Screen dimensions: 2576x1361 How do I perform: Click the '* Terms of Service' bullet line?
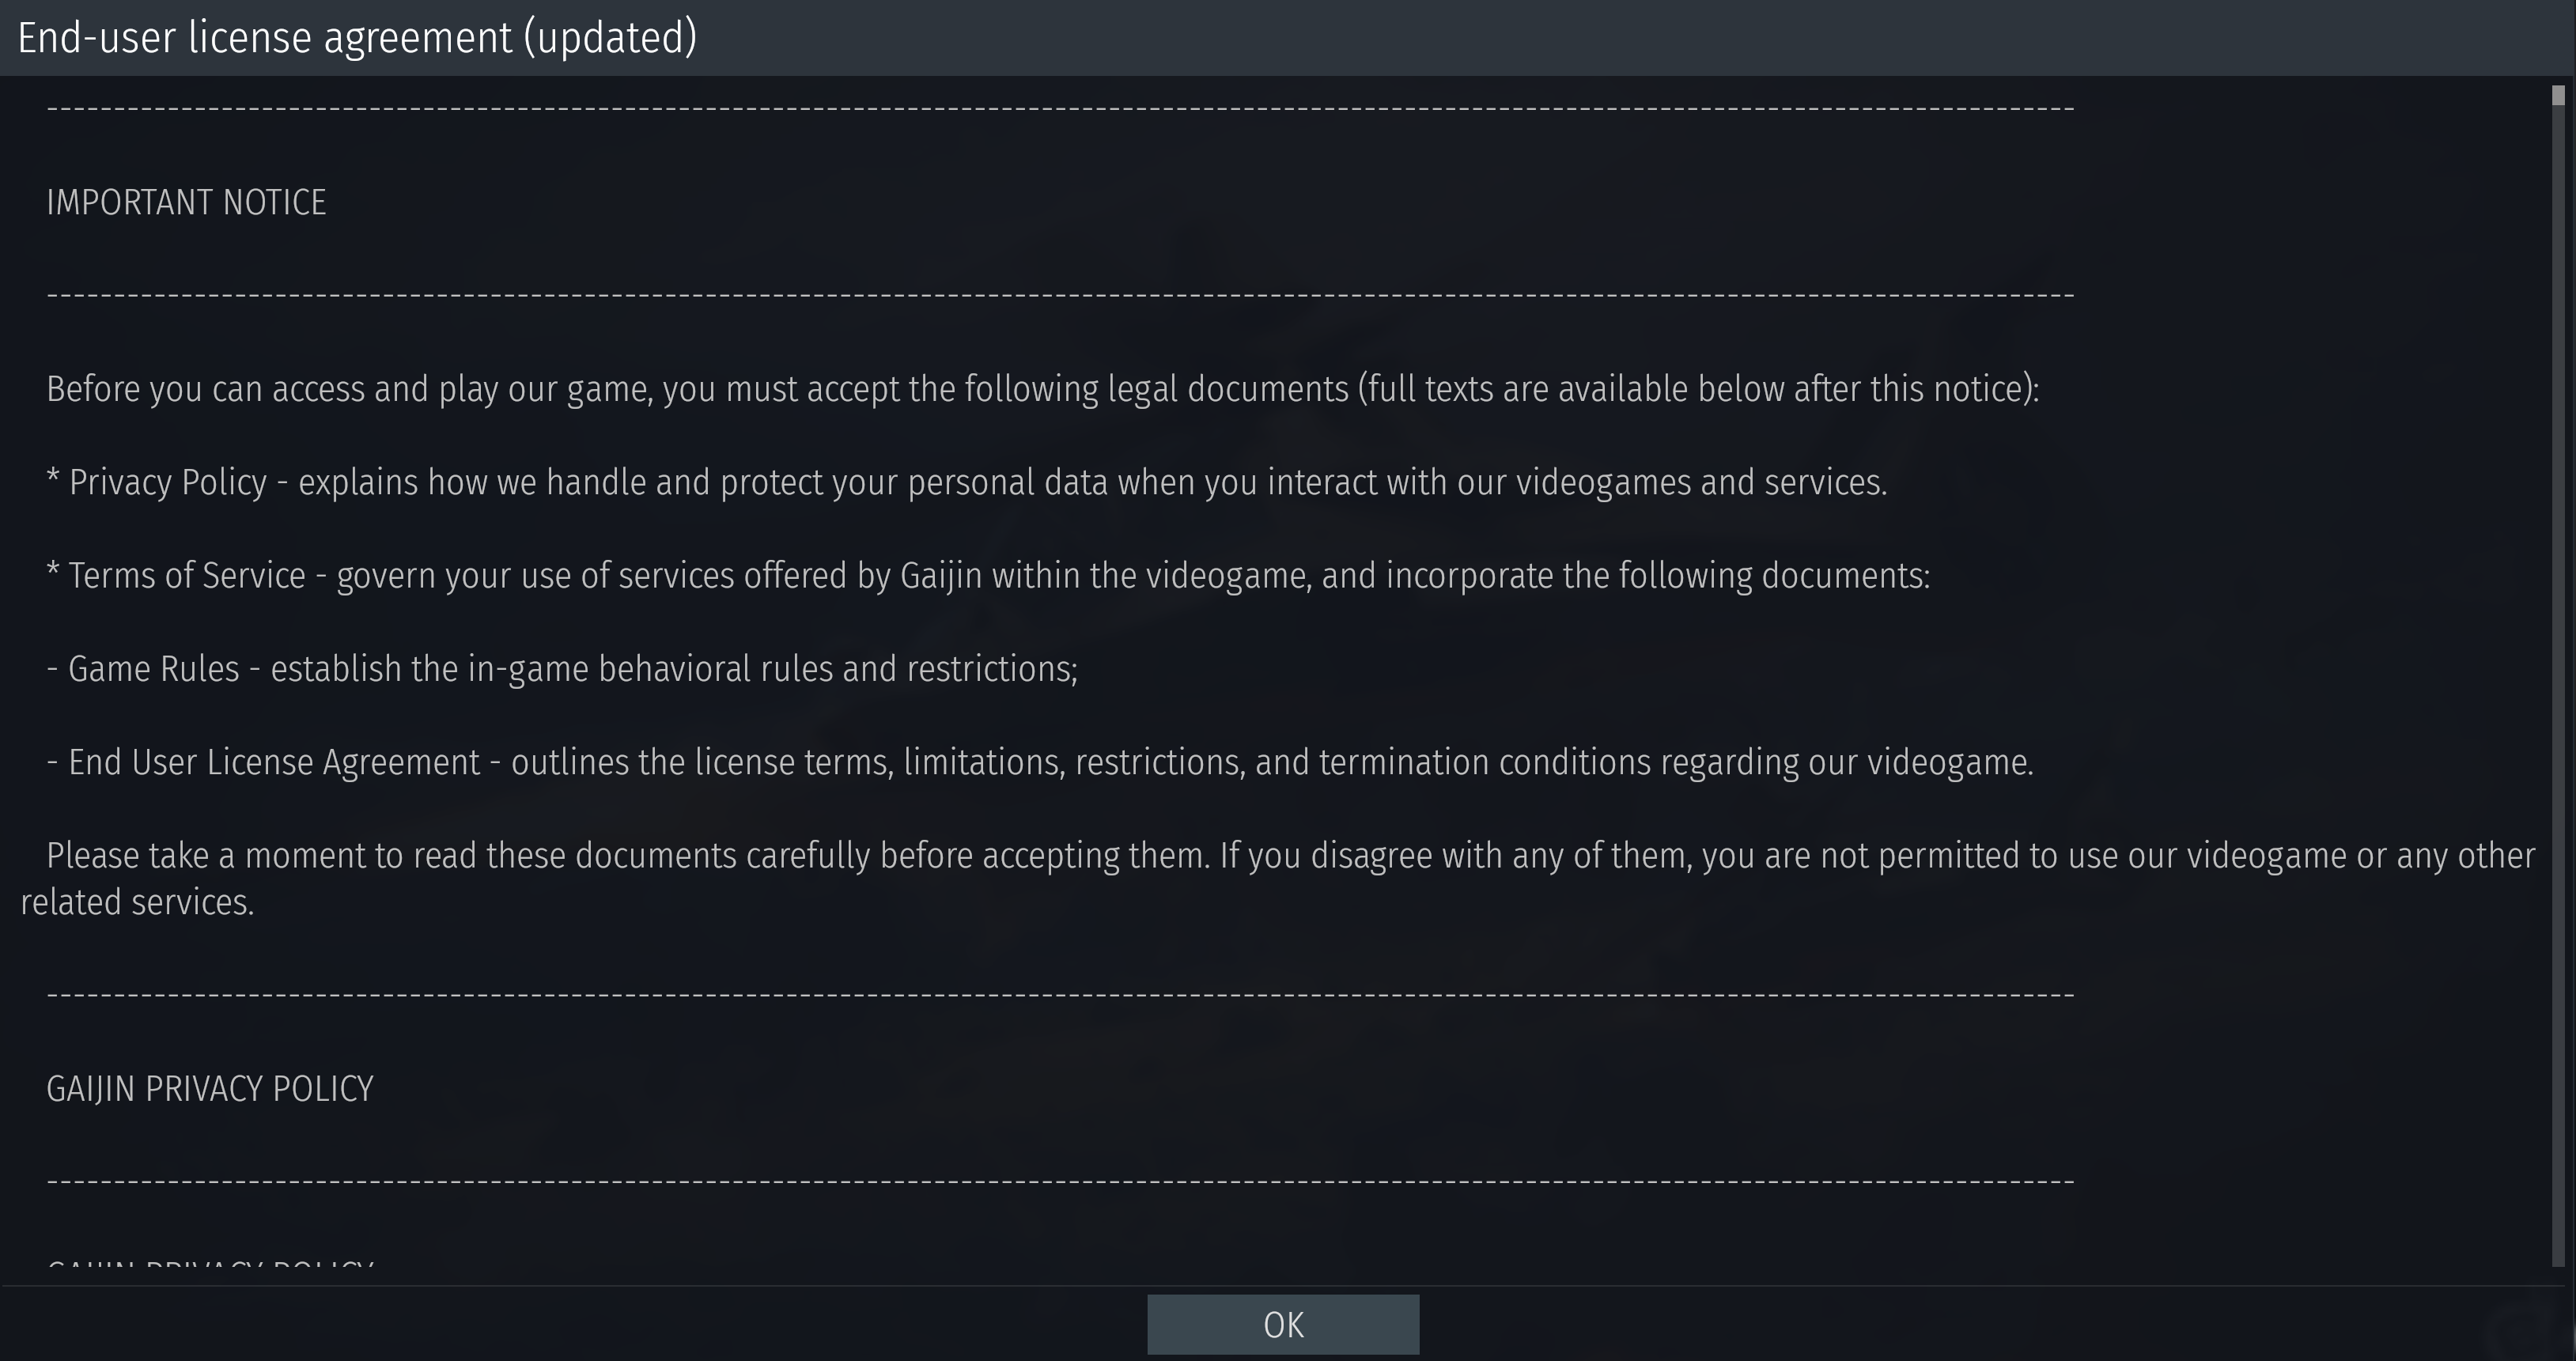pyautogui.click(x=988, y=576)
